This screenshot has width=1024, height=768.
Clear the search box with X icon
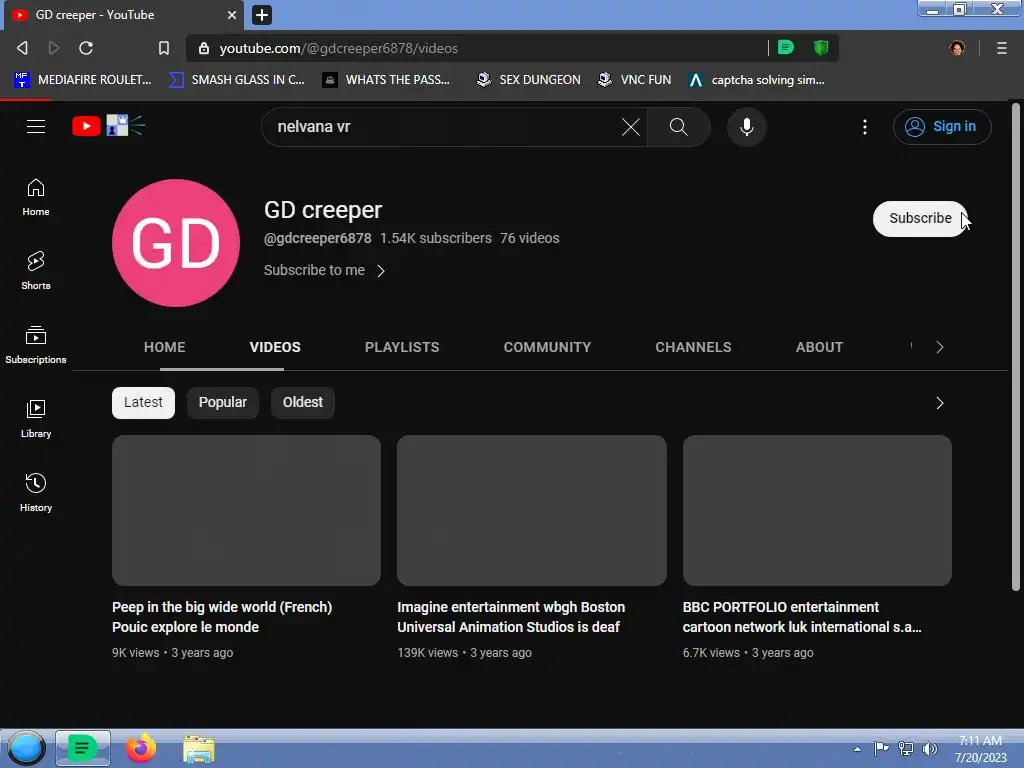(630, 127)
